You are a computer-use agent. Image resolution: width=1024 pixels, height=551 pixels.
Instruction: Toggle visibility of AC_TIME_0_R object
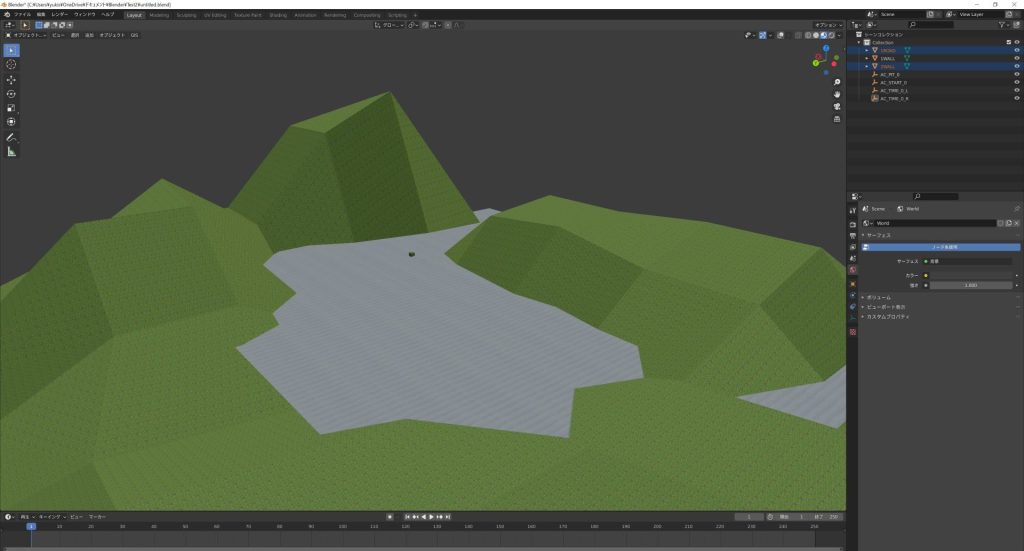(1017, 98)
